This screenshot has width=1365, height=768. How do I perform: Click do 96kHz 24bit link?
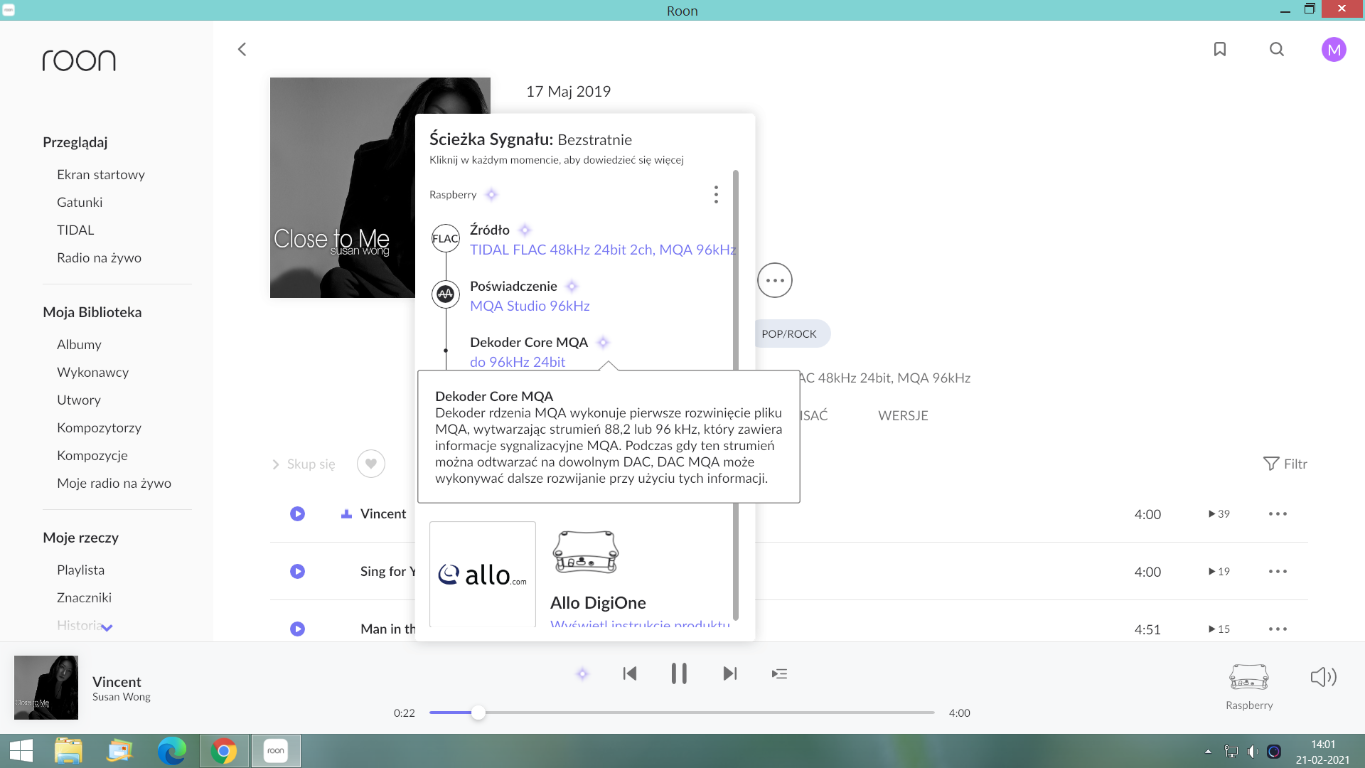point(518,362)
